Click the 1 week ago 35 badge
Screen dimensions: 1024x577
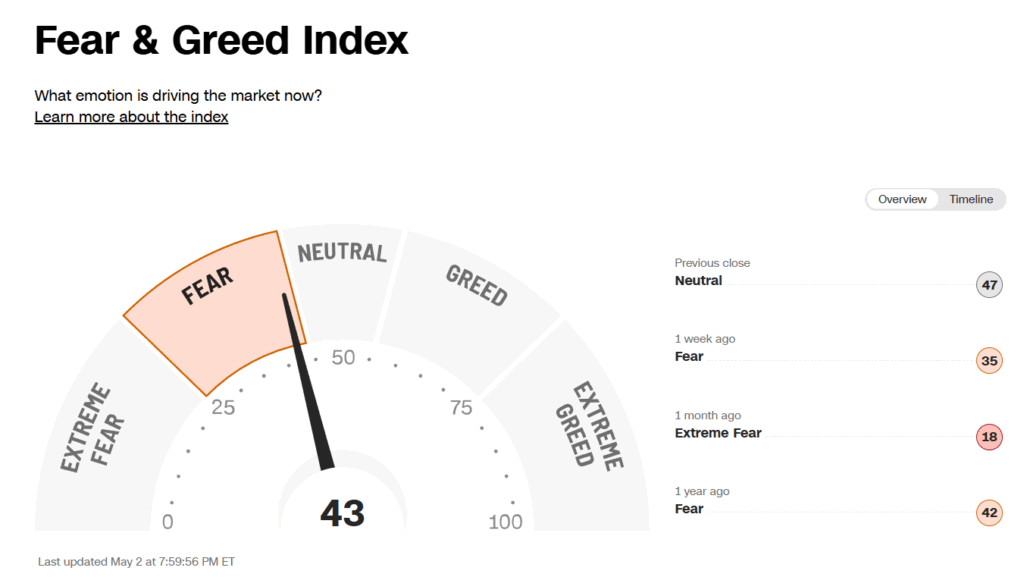(x=989, y=360)
